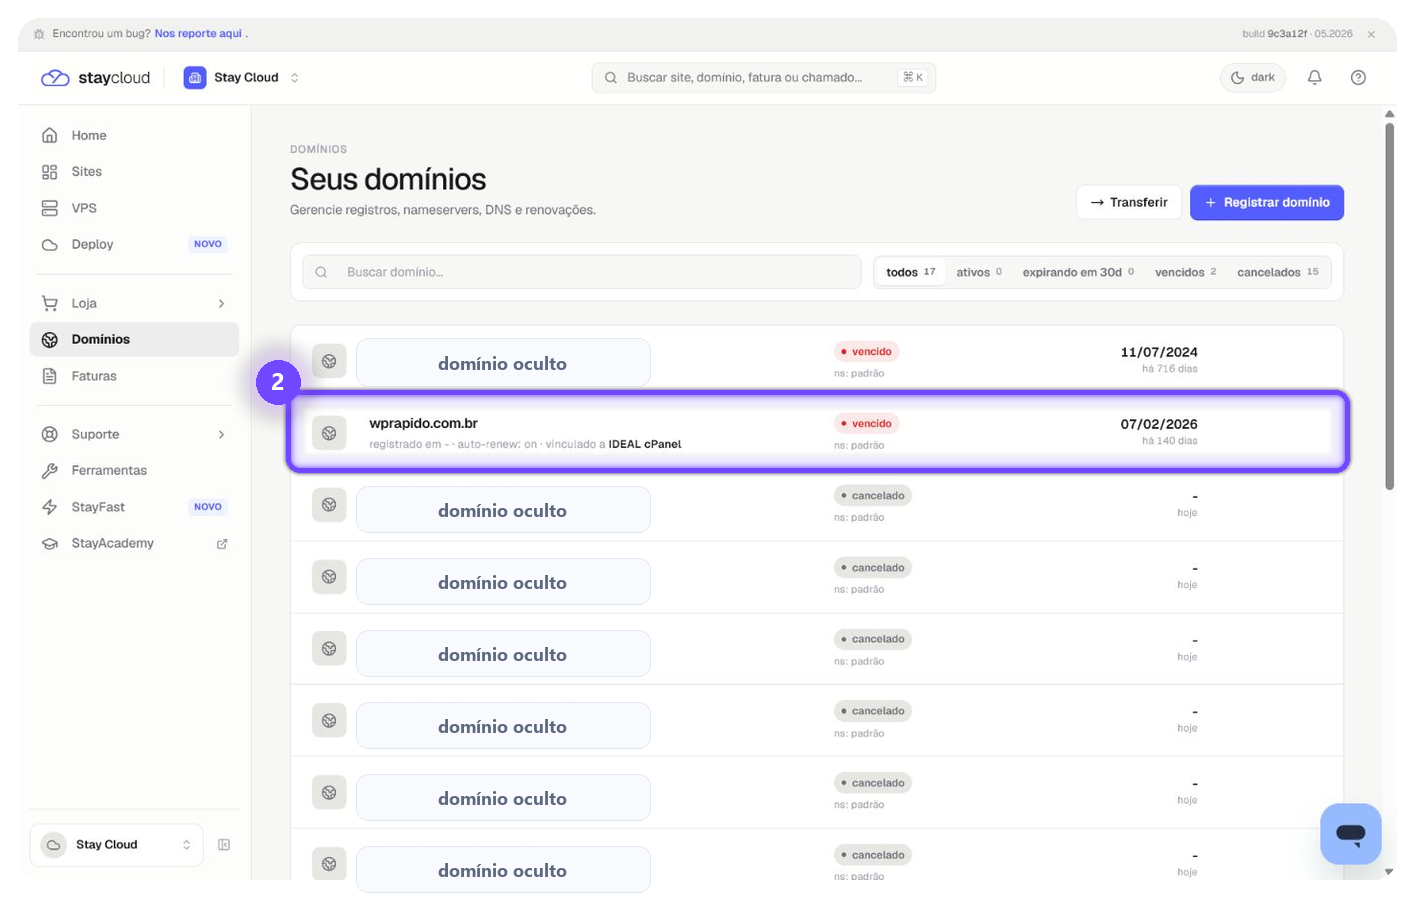Image resolution: width=1415 pixels, height=898 pixels.
Task: Click the vencido badge for wprapido.com.br
Action: coord(867,423)
